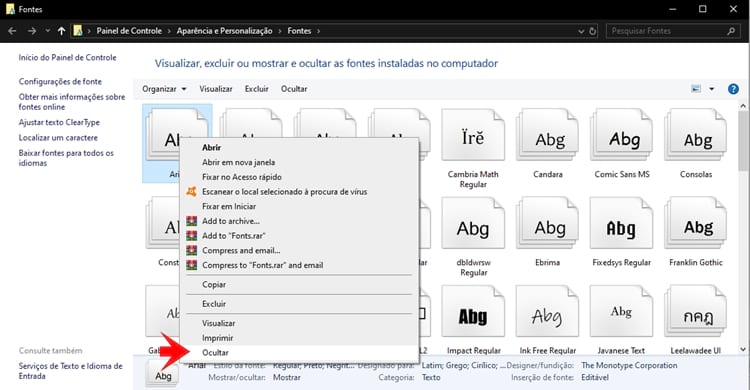The height and width of the screenshot is (390, 750).
Task: Click Ocultar in the toolbar
Action: 294,89
